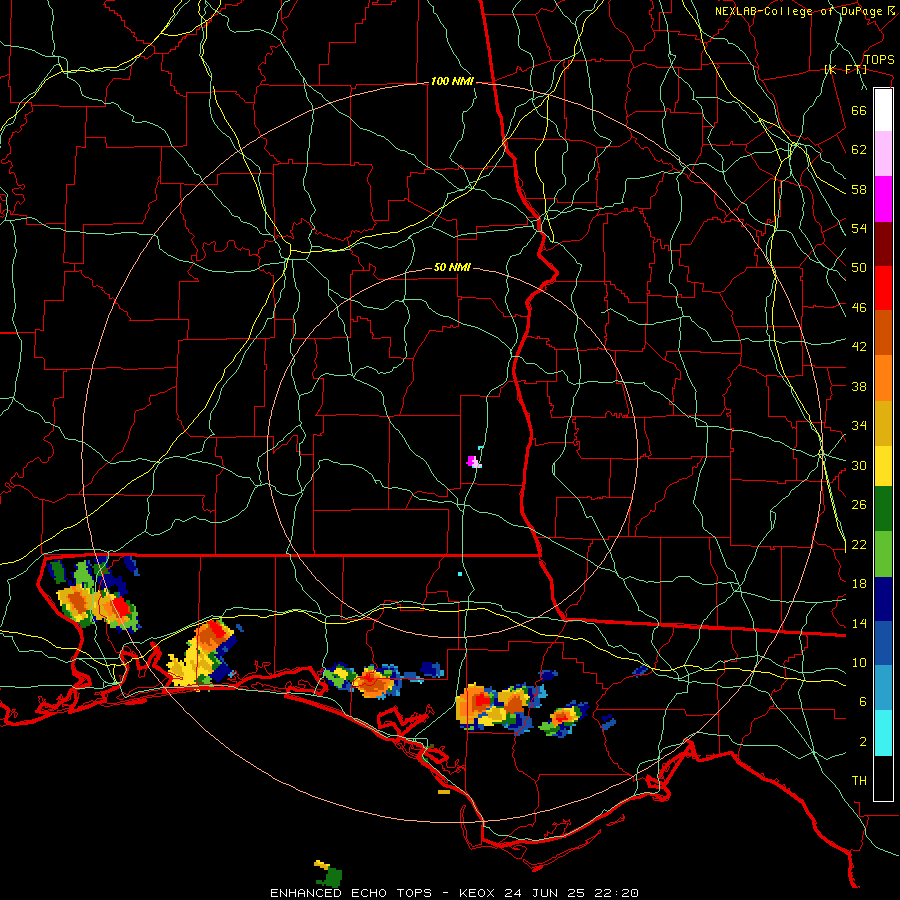Click the white swatch in the tops legend
The width and height of the screenshot is (900, 900).
(883, 110)
